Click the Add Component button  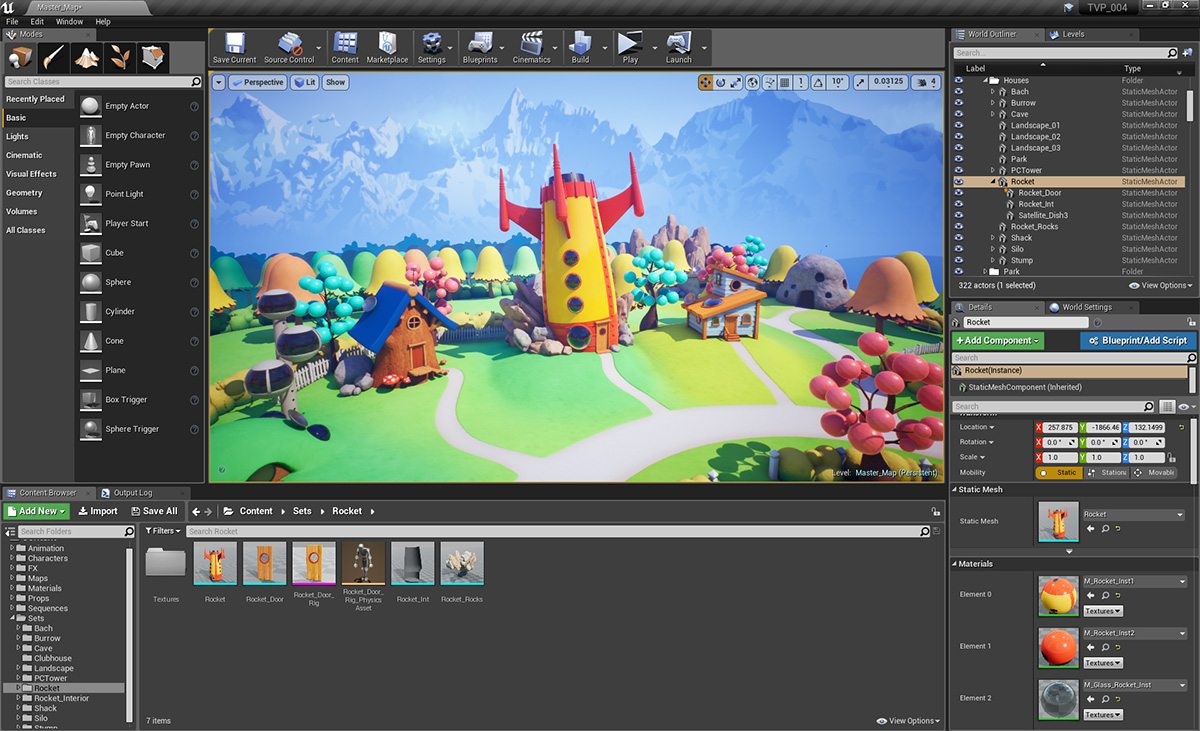tap(998, 341)
